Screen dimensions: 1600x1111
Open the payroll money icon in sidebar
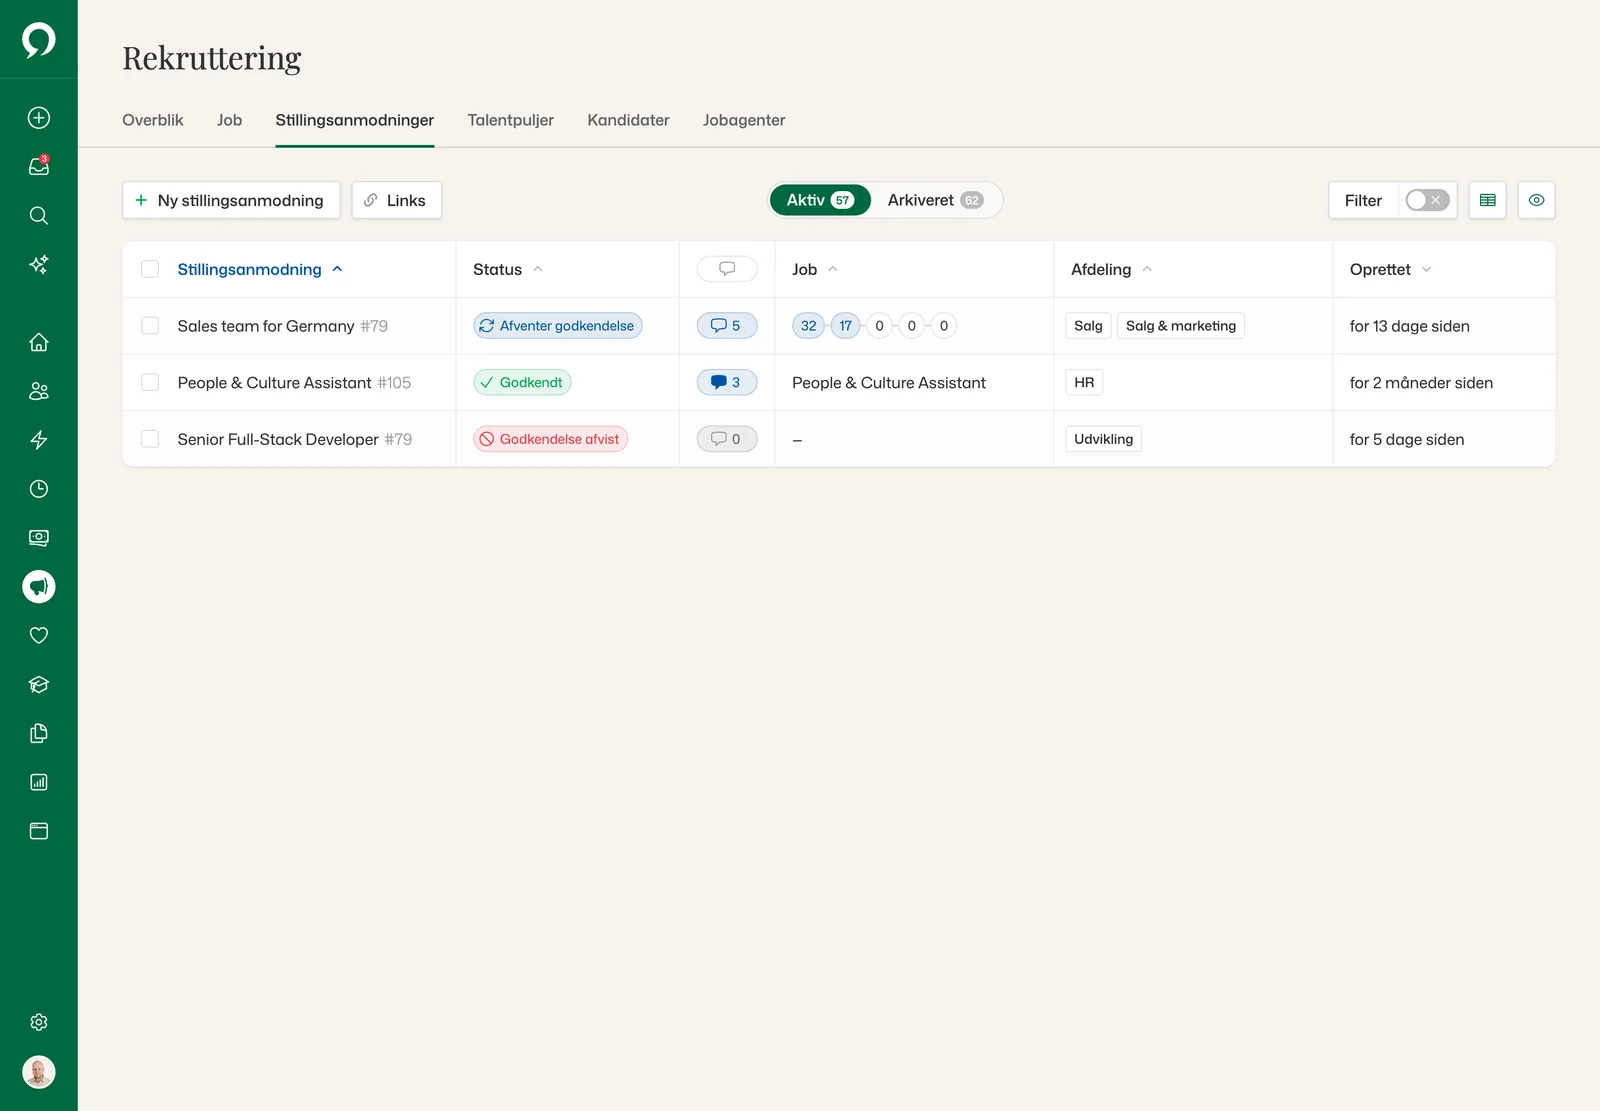coord(39,538)
